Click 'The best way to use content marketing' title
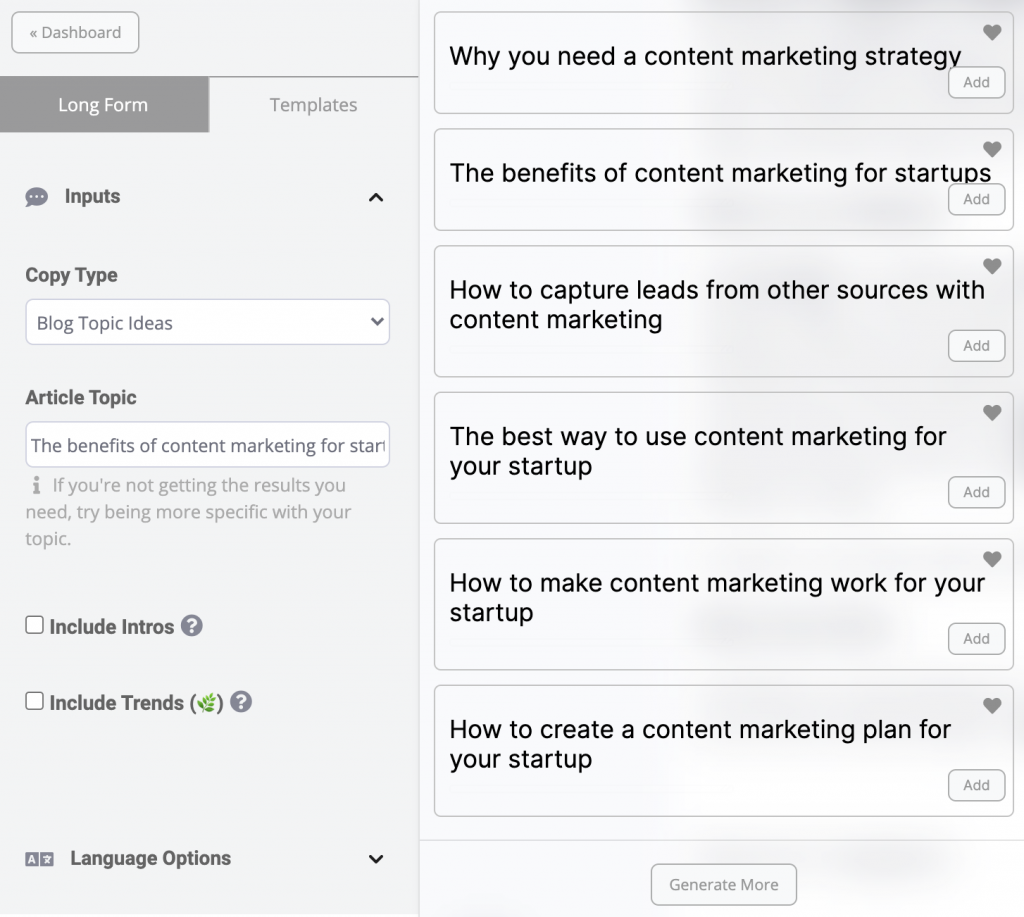 click(x=697, y=451)
